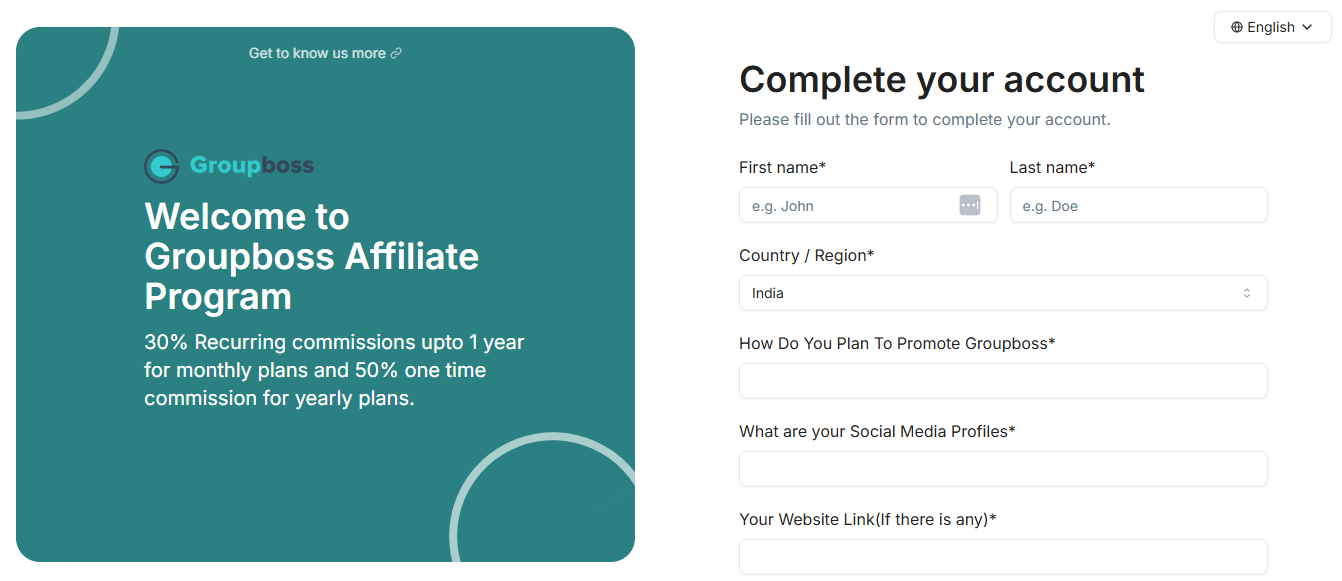Expand the language chevron next to English

(1307, 27)
